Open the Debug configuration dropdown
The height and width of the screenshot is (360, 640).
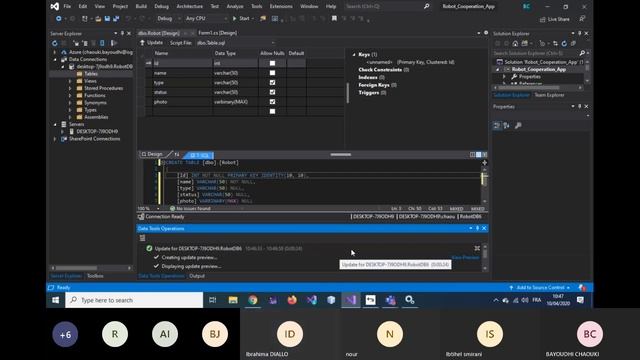click(168, 19)
